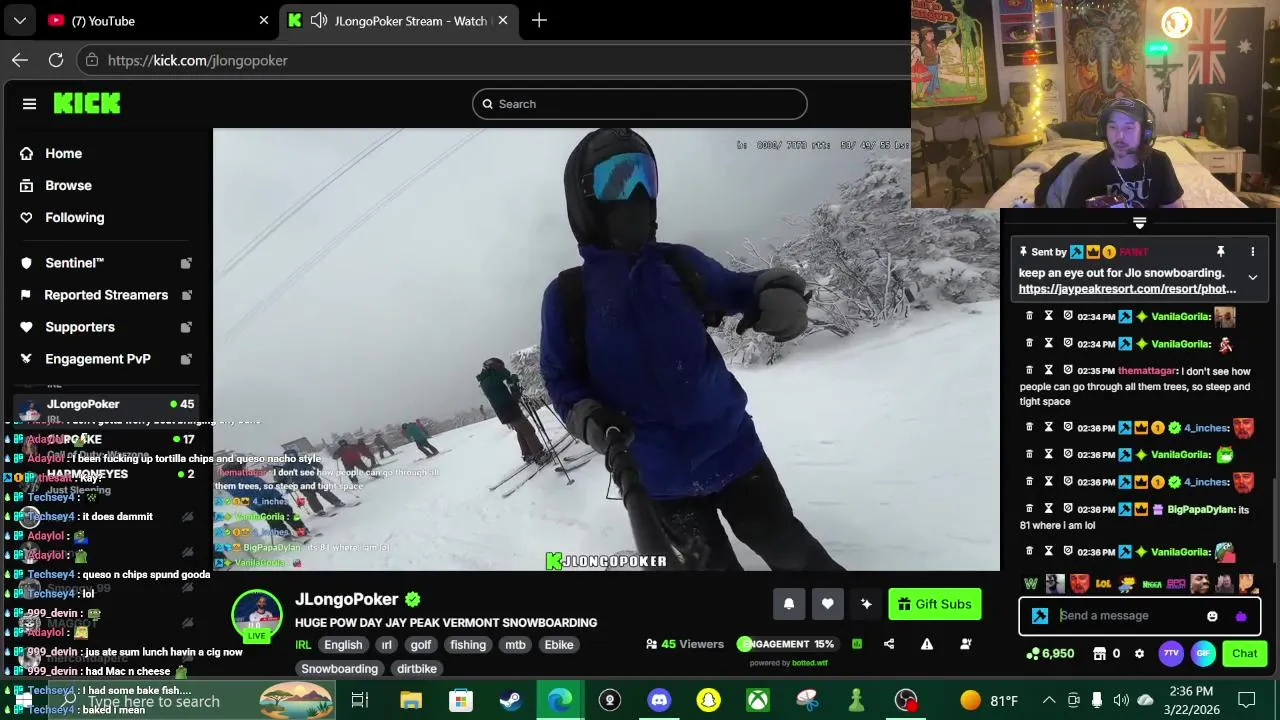1280x720 pixels.
Task: Click the fishing tag
Action: (x=468, y=645)
